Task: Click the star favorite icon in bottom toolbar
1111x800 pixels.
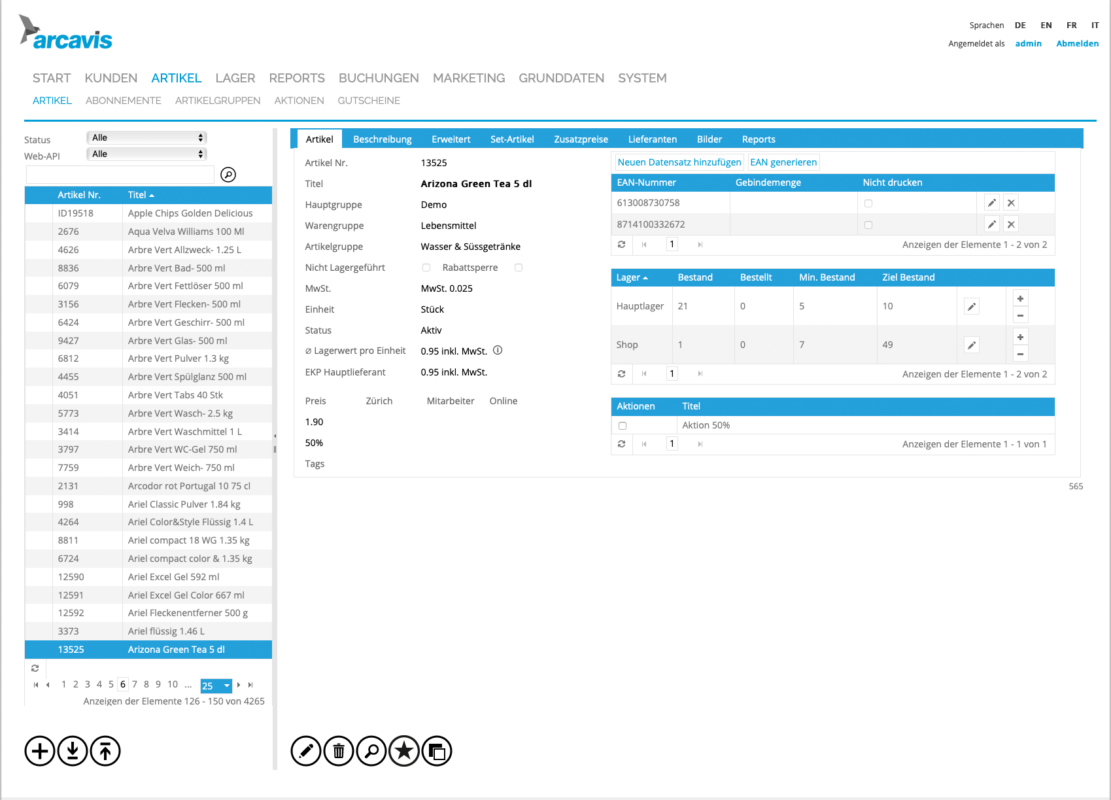Action: pyautogui.click(x=404, y=751)
